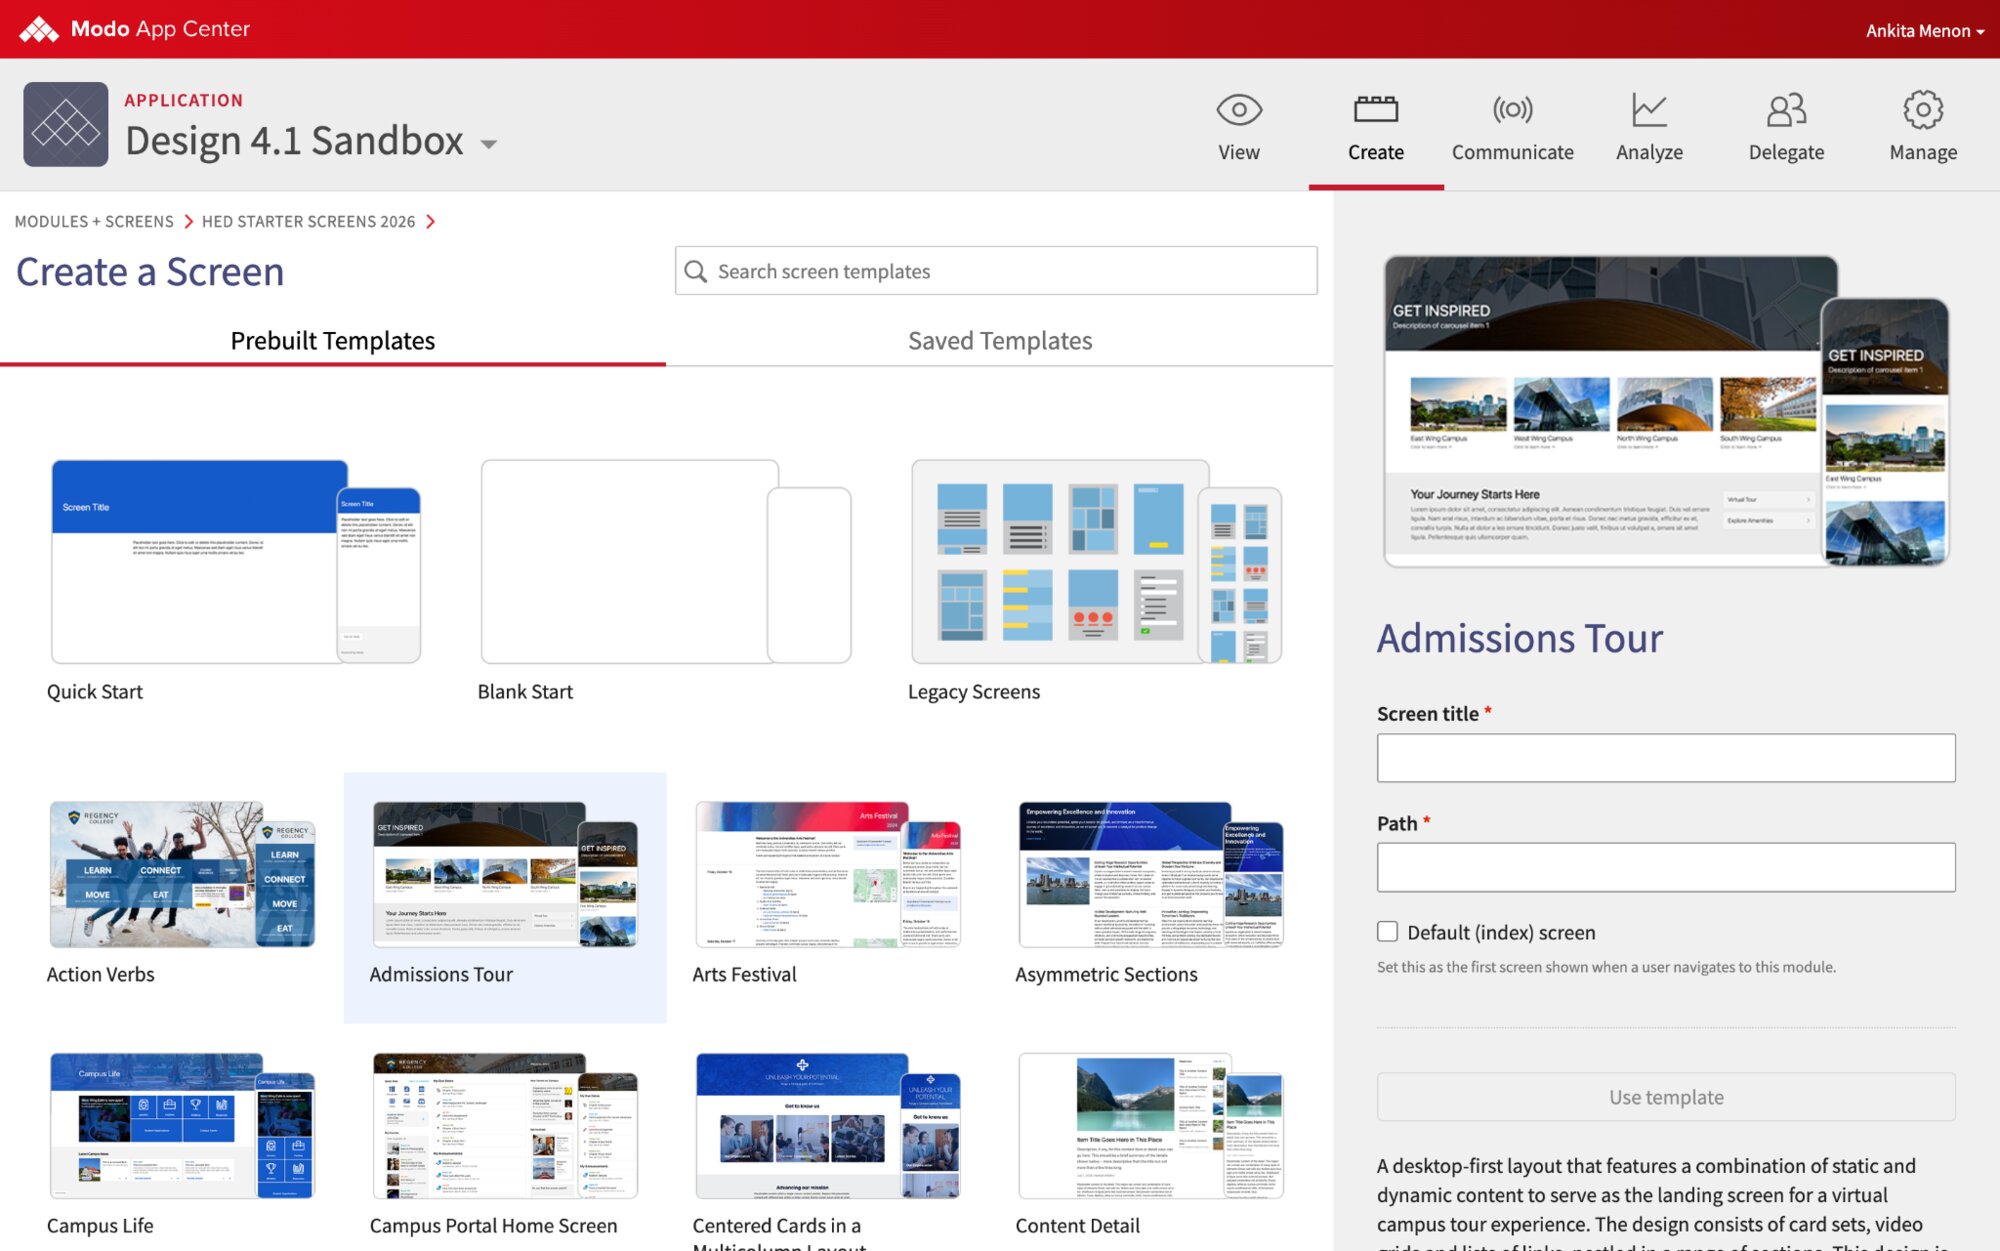Open the View section eye icon
This screenshot has height=1251, width=2000.
click(x=1238, y=110)
